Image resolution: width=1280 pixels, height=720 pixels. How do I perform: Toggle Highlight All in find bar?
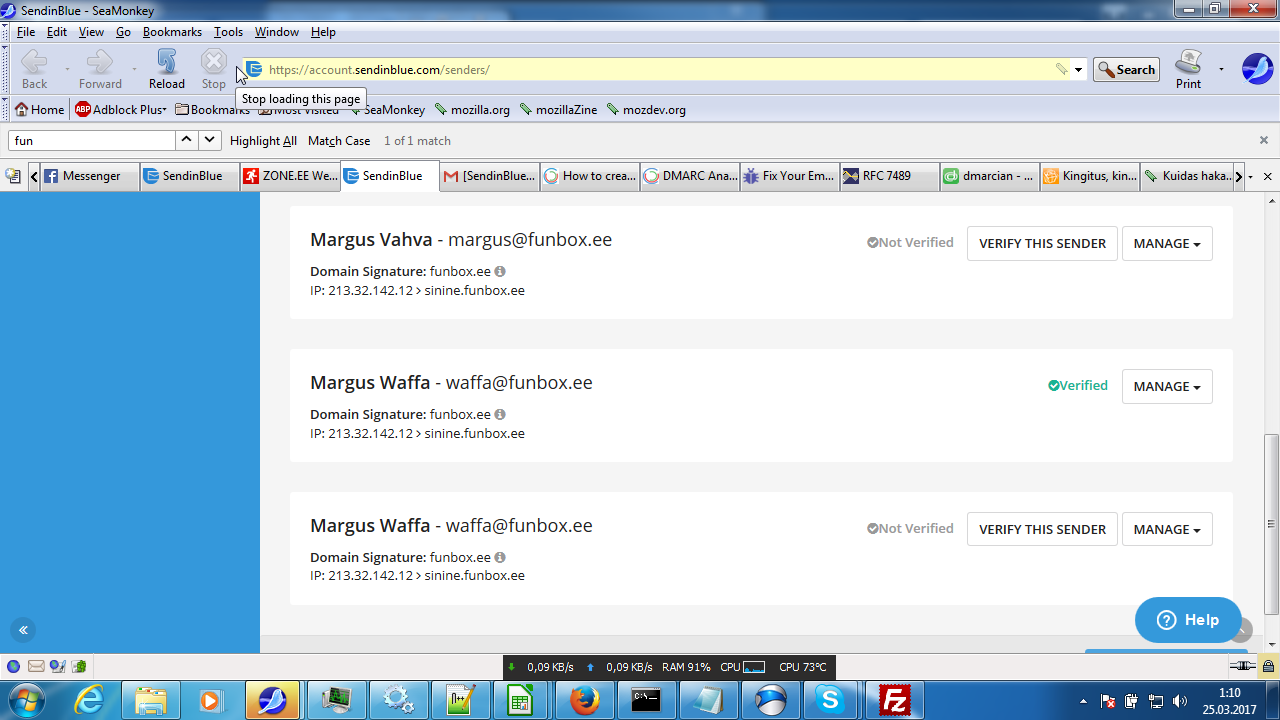[x=263, y=141]
